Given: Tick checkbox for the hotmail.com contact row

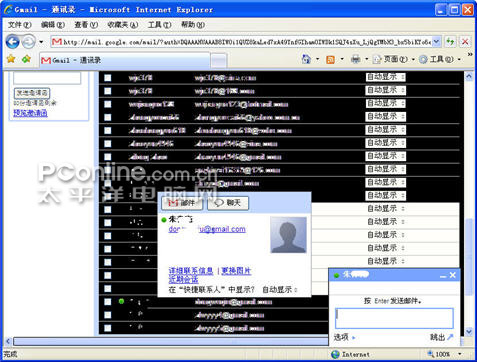Looking at the screenshot, I should 107,104.
